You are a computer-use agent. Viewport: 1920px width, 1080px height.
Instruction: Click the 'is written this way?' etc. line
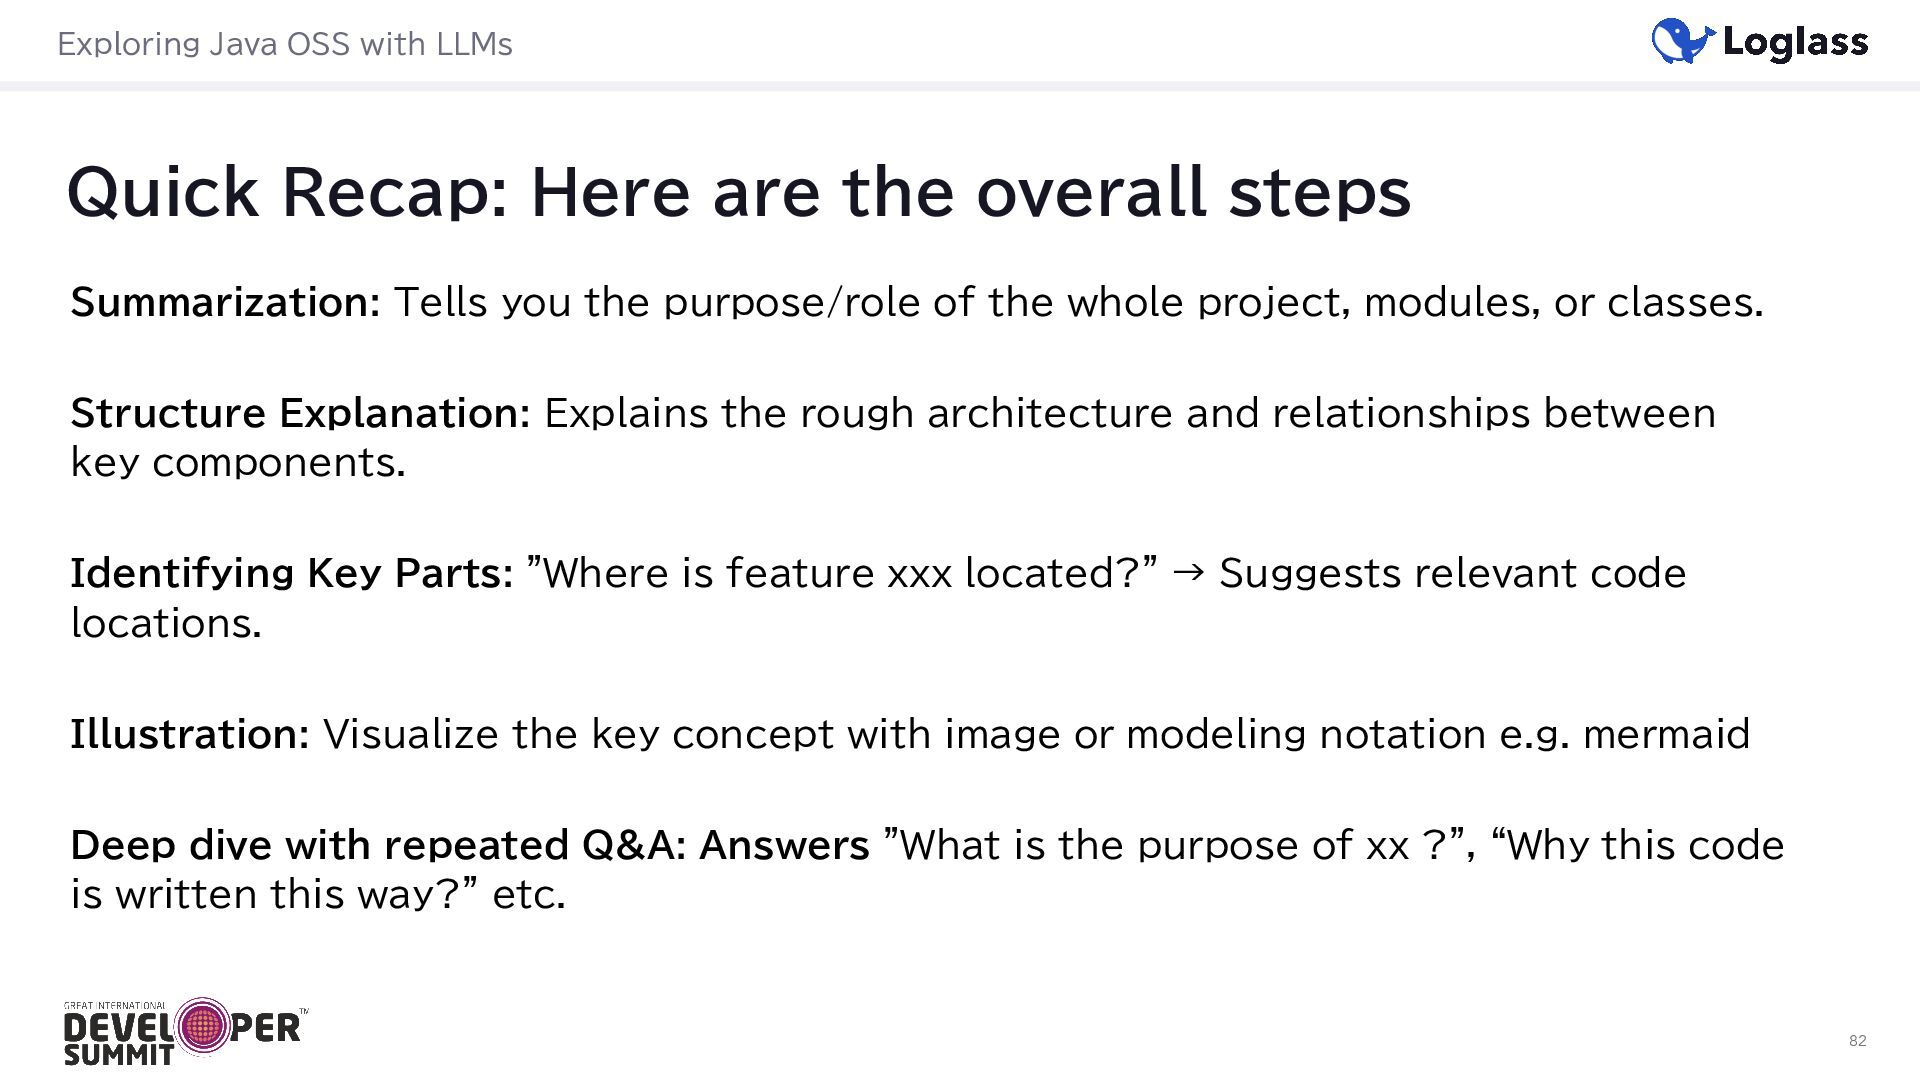click(x=318, y=894)
